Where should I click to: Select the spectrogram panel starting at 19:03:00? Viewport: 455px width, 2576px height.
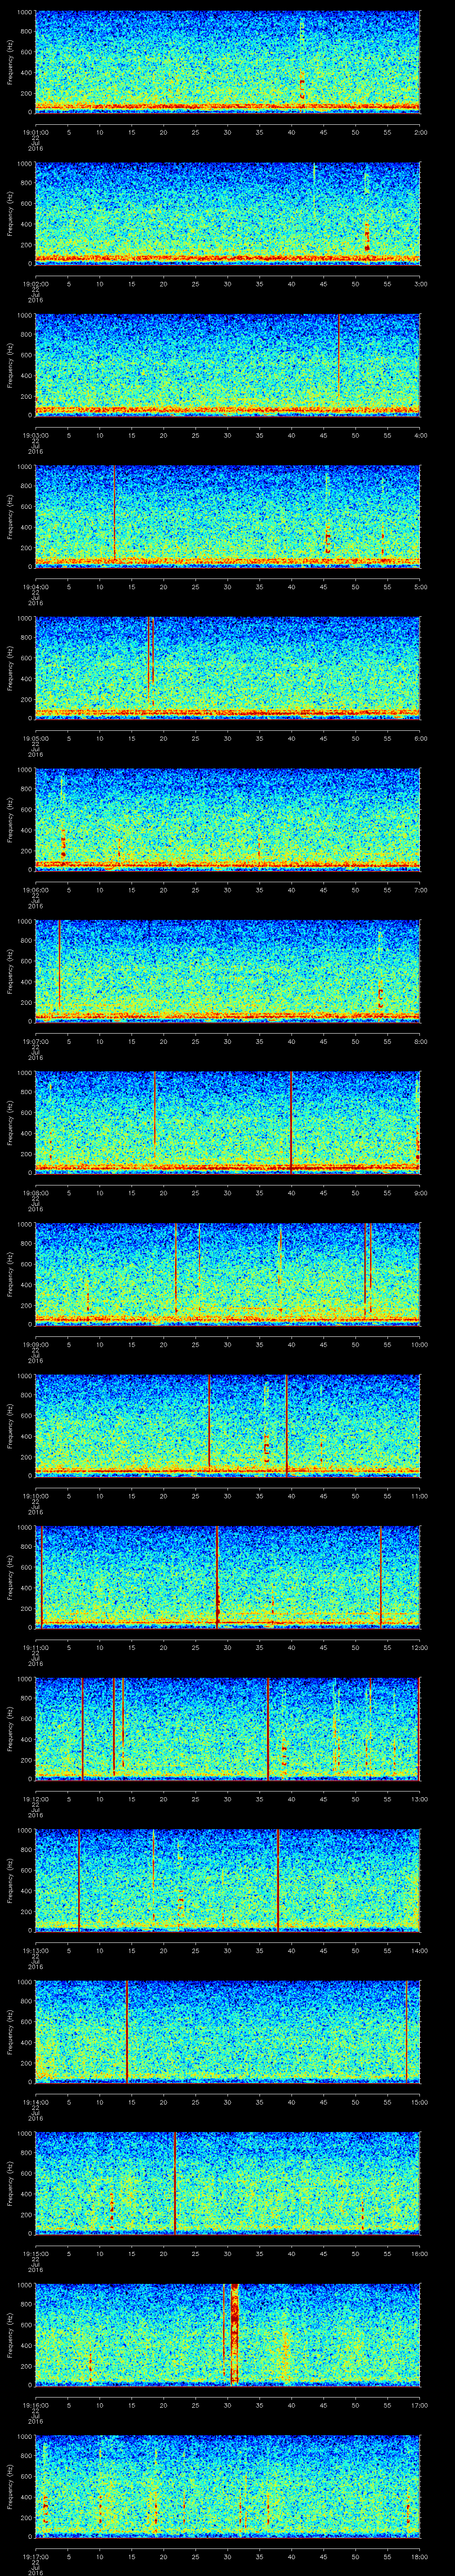pos(227,365)
